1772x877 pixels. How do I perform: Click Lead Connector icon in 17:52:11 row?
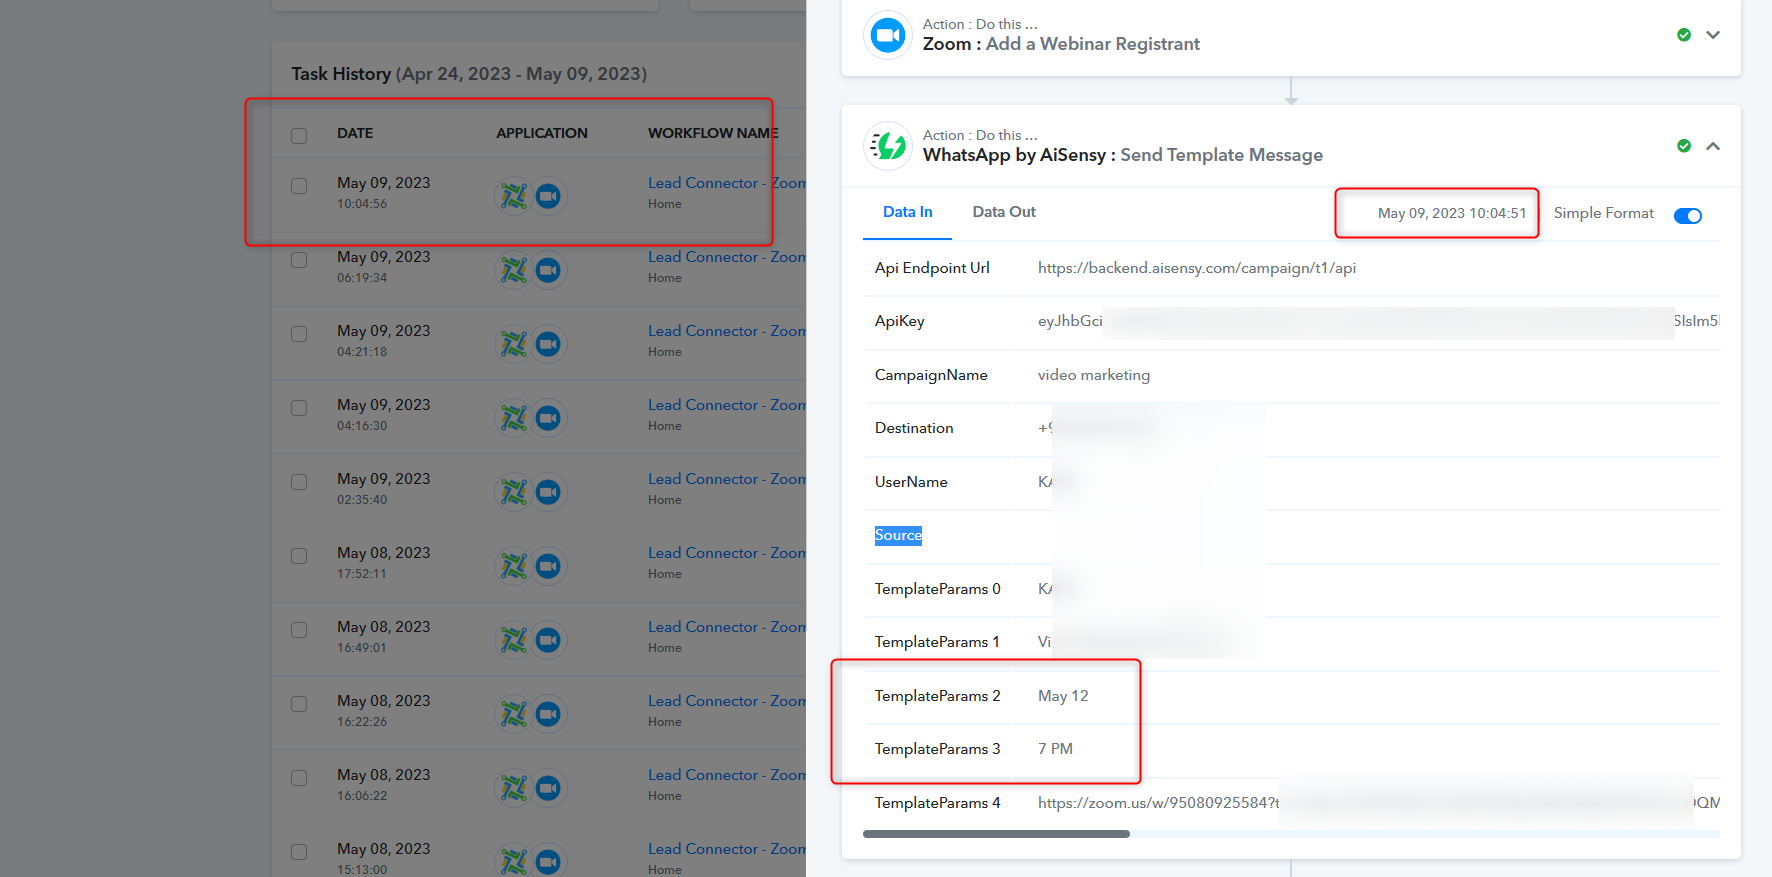click(x=514, y=566)
